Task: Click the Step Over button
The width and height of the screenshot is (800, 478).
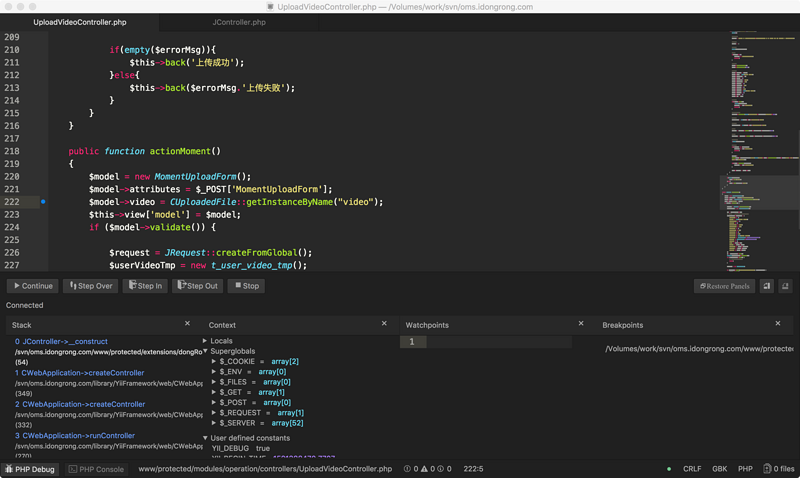Action: point(91,286)
